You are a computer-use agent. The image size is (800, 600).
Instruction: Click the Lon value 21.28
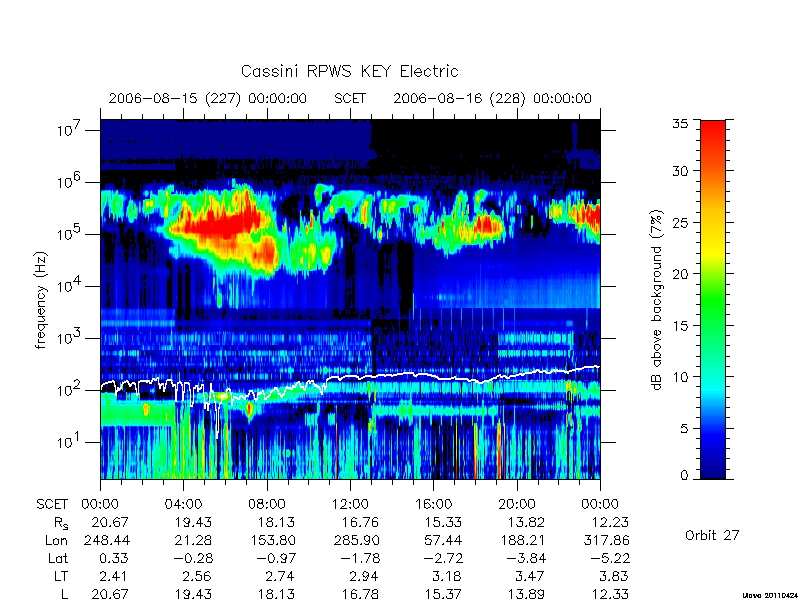coord(193,540)
